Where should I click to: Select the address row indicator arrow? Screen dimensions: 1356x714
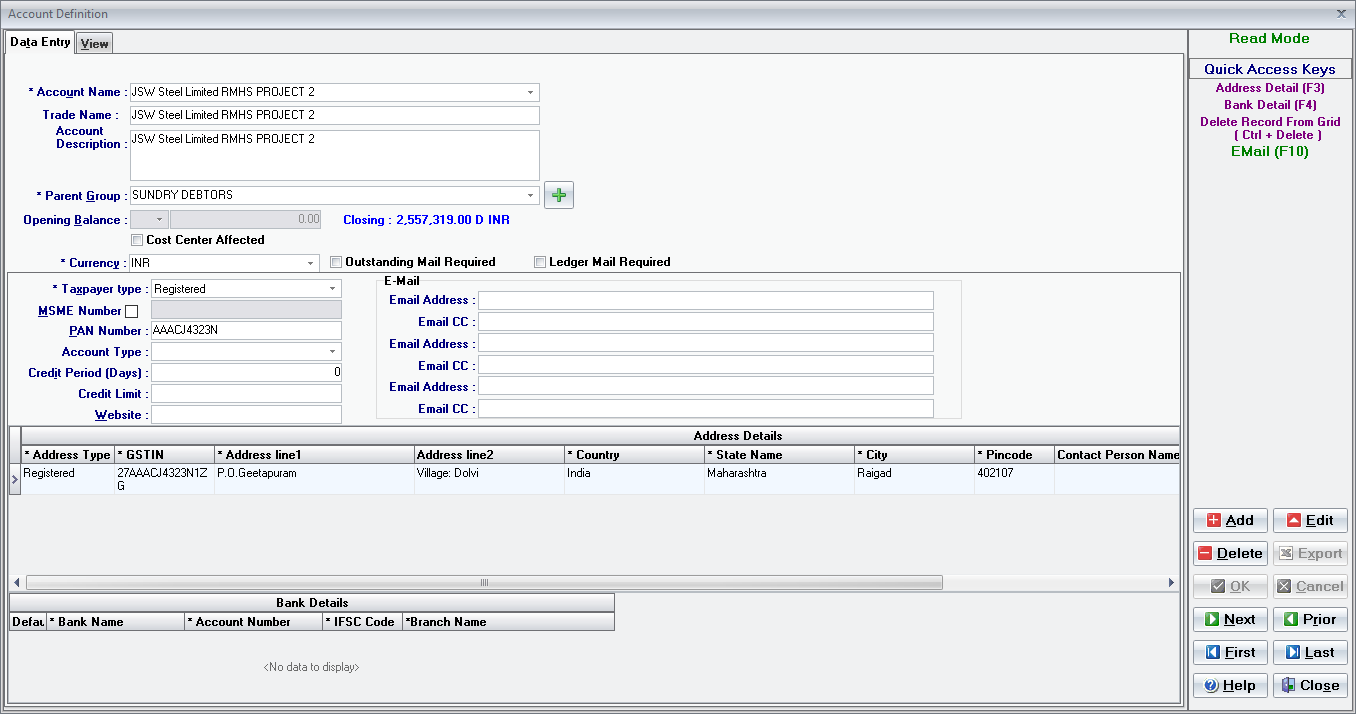tap(15, 480)
